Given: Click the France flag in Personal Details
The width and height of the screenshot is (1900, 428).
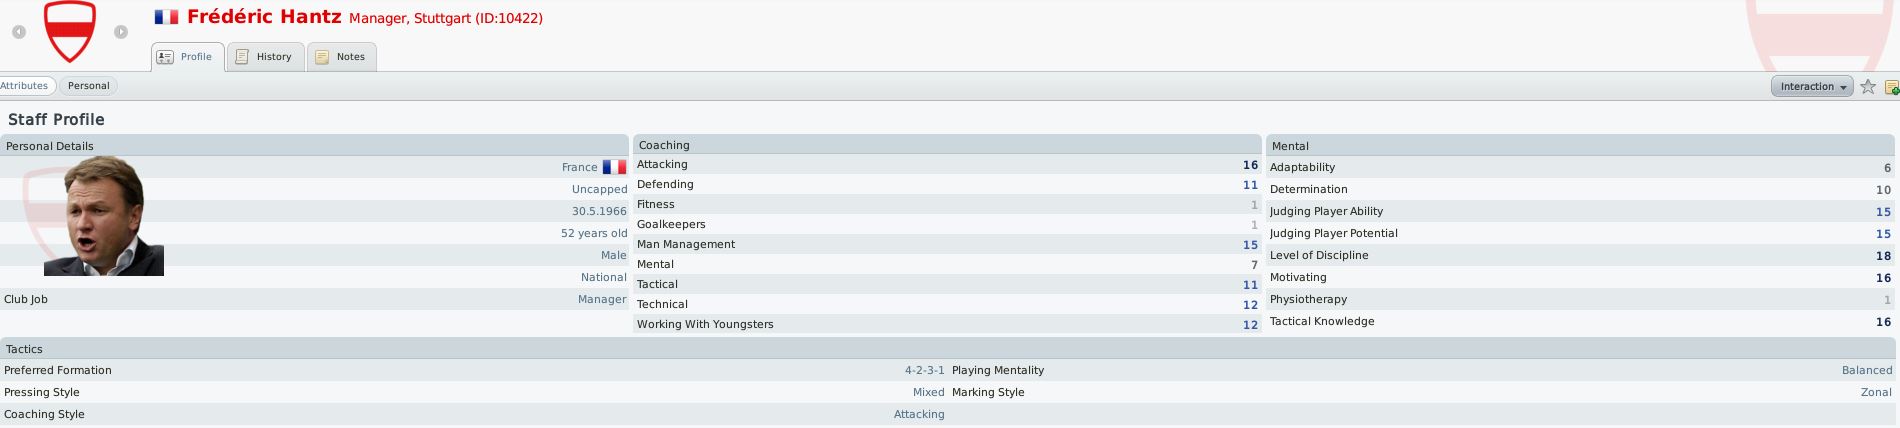Looking at the screenshot, I should tap(614, 167).
